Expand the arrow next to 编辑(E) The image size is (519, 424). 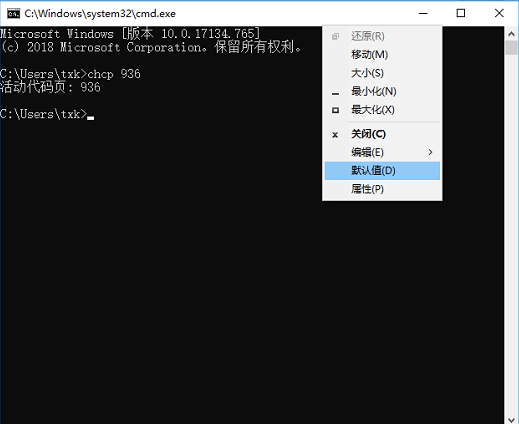pos(430,152)
